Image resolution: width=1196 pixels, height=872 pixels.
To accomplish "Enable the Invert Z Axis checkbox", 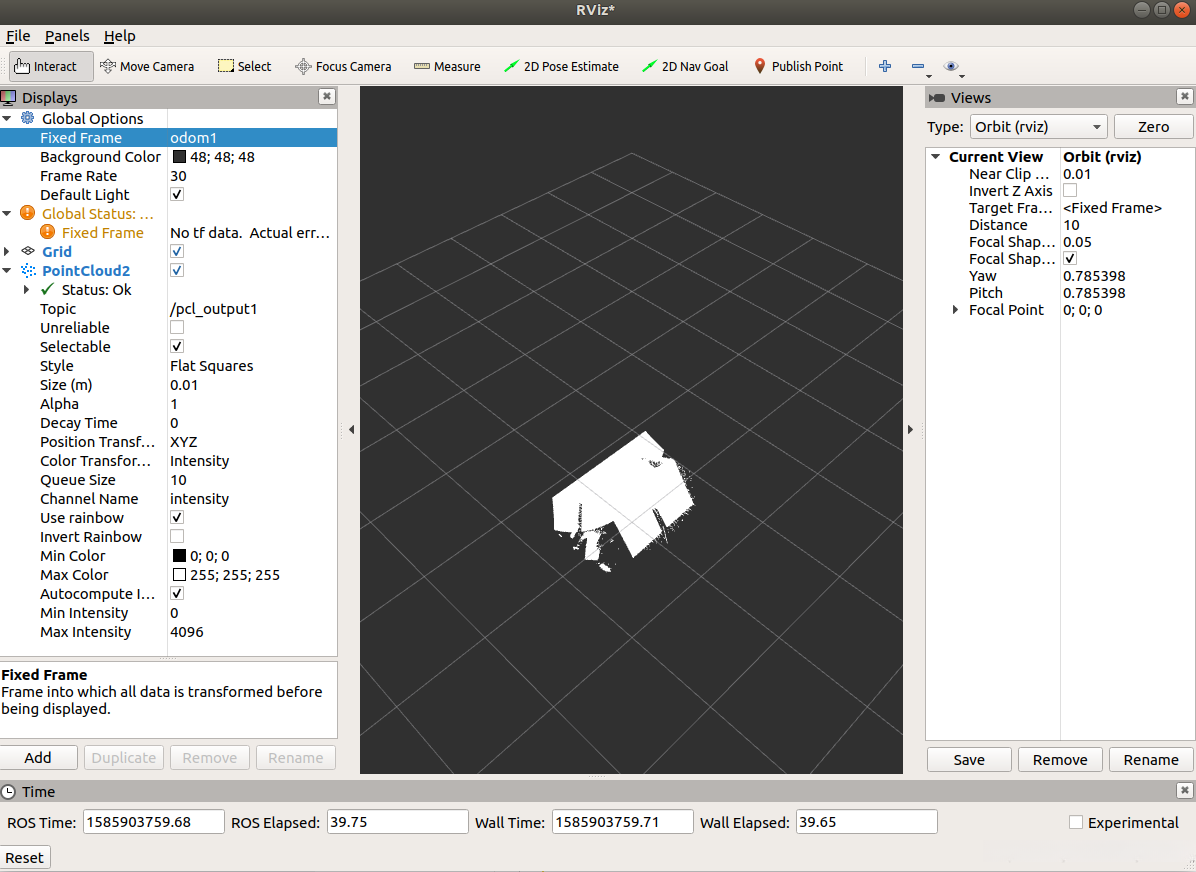I will tap(1070, 191).
